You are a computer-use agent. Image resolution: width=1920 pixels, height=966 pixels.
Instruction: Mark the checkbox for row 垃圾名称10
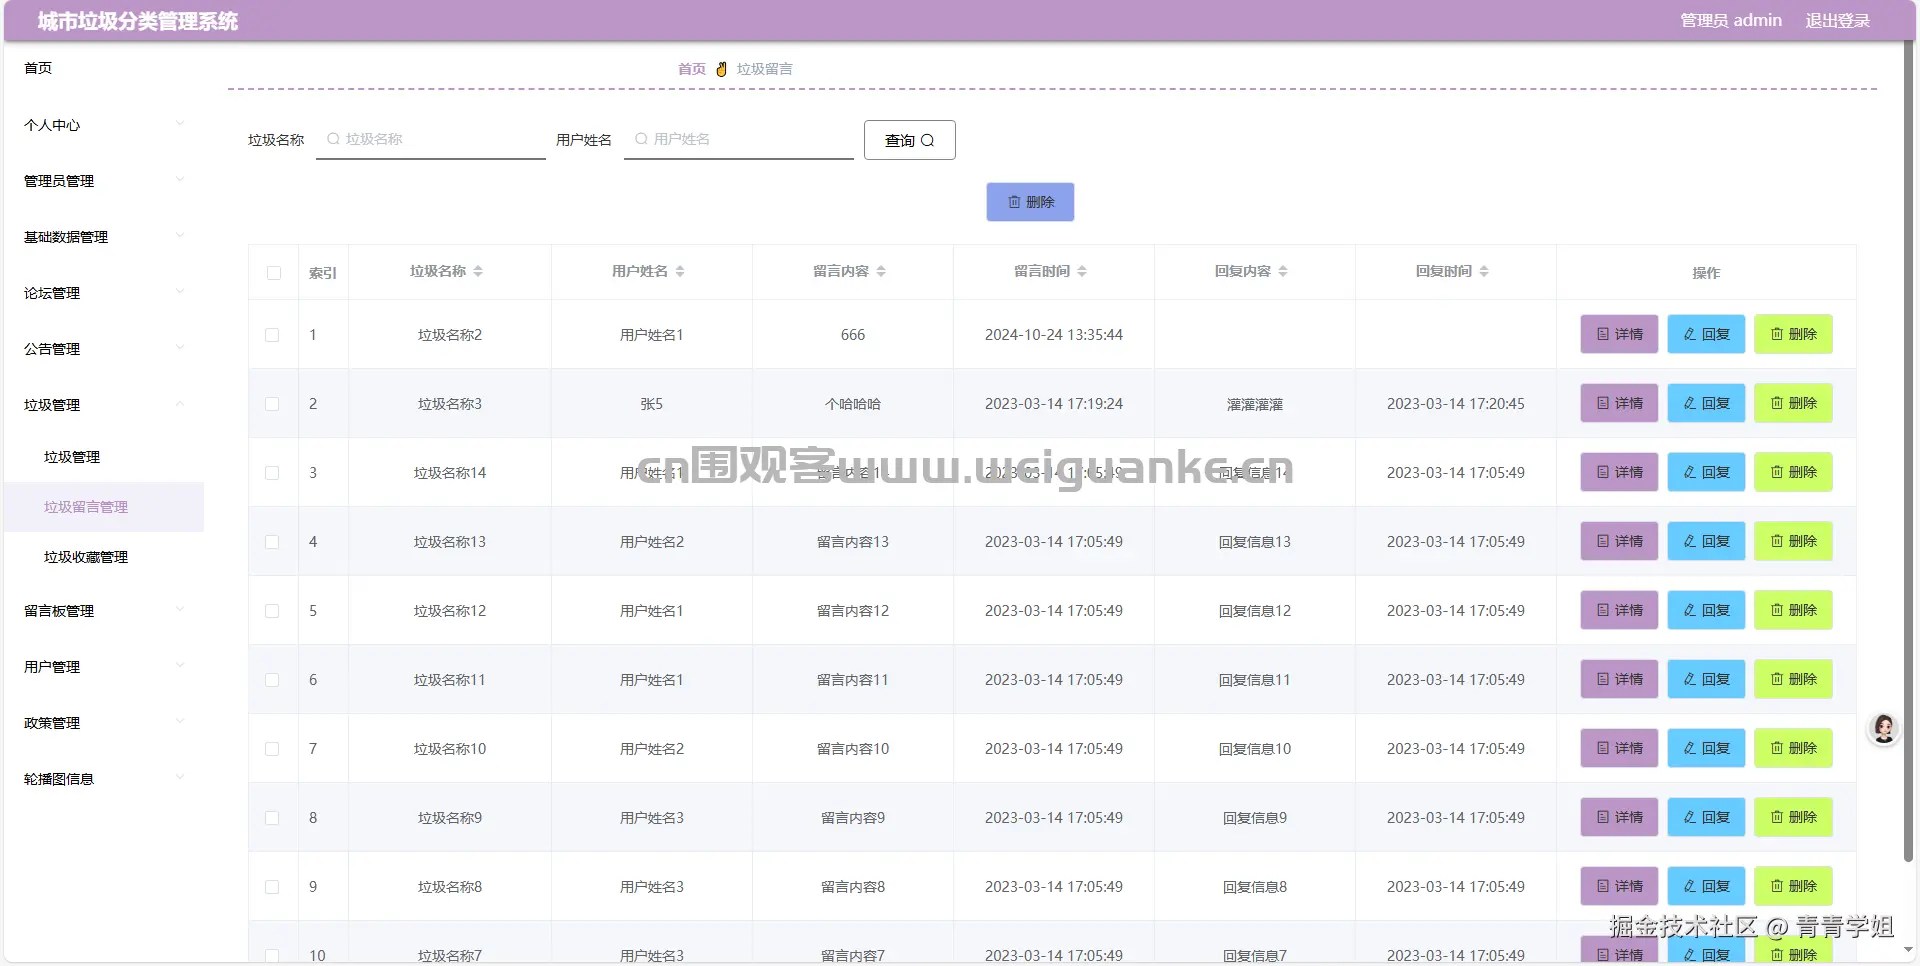tap(272, 749)
